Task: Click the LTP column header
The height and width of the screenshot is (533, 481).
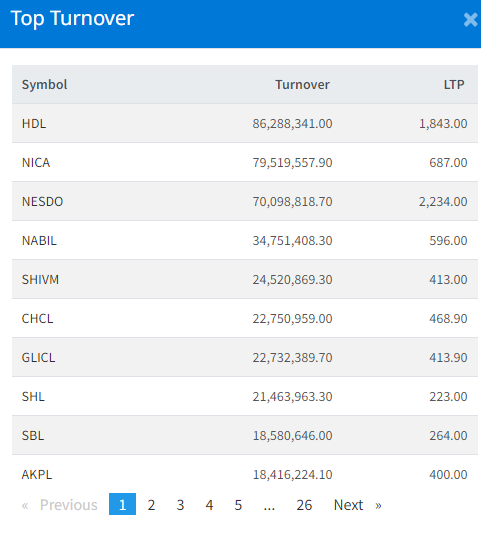Action: tap(454, 84)
